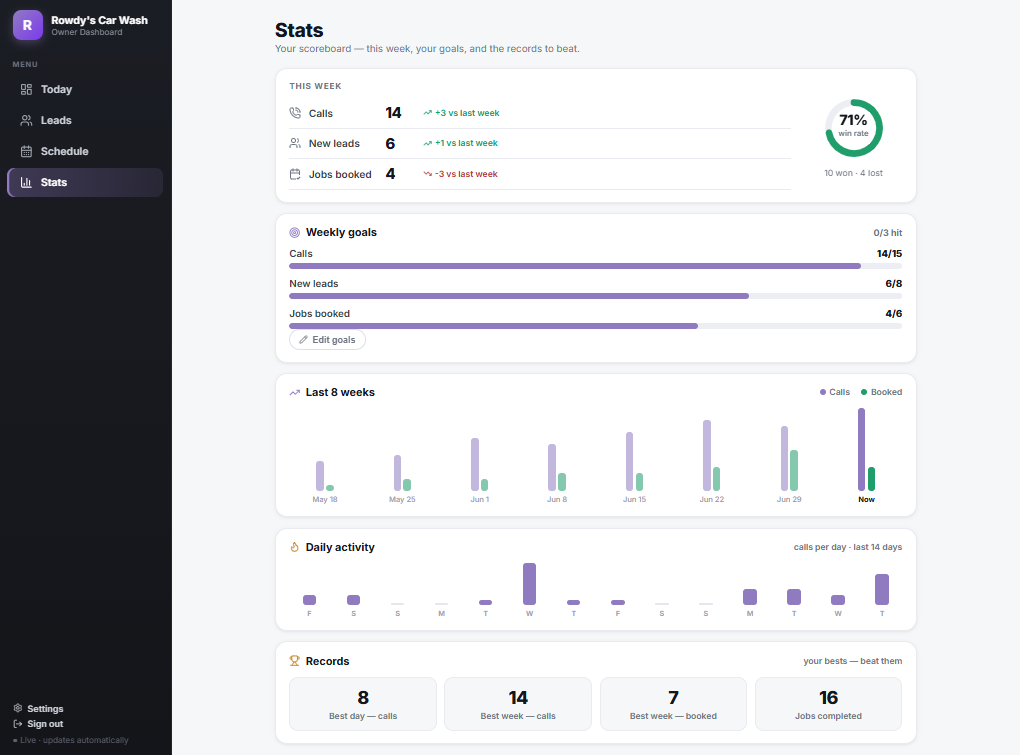Sign out of the dashboard
Image resolution: width=1020 pixels, height=755 pixels.
[x=38, y=724]
